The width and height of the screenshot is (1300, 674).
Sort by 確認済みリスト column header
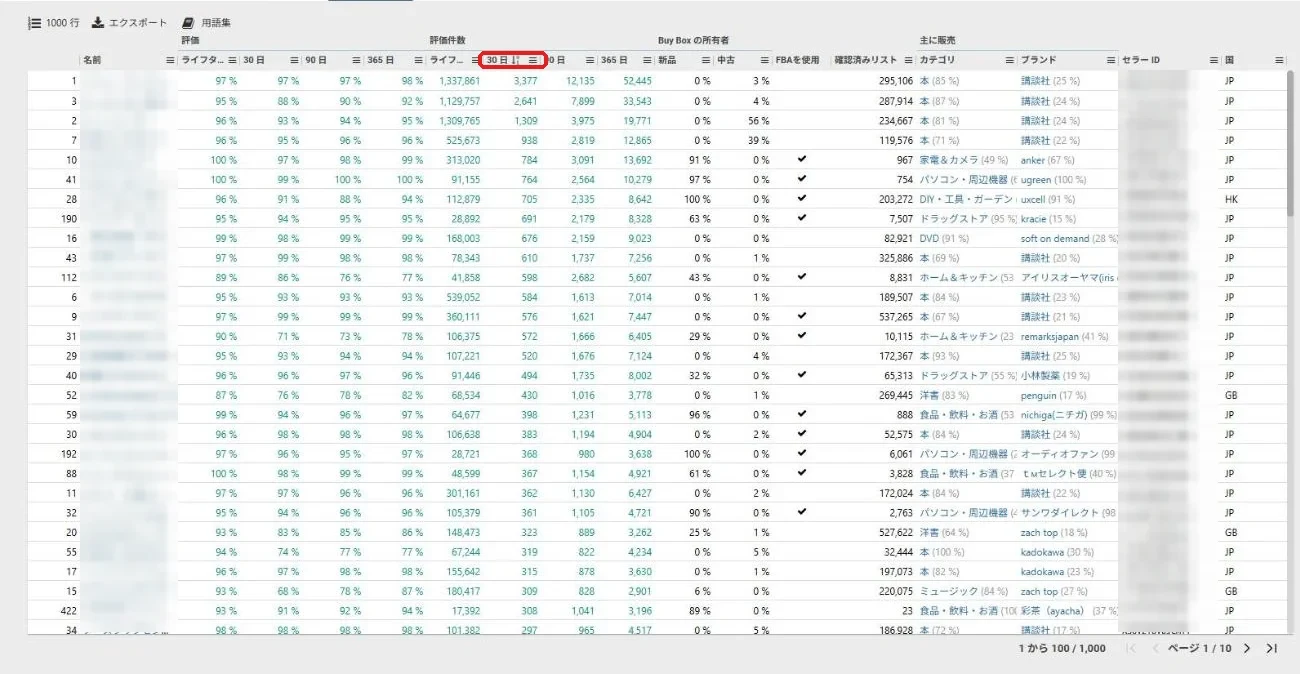tap(866, 60)
